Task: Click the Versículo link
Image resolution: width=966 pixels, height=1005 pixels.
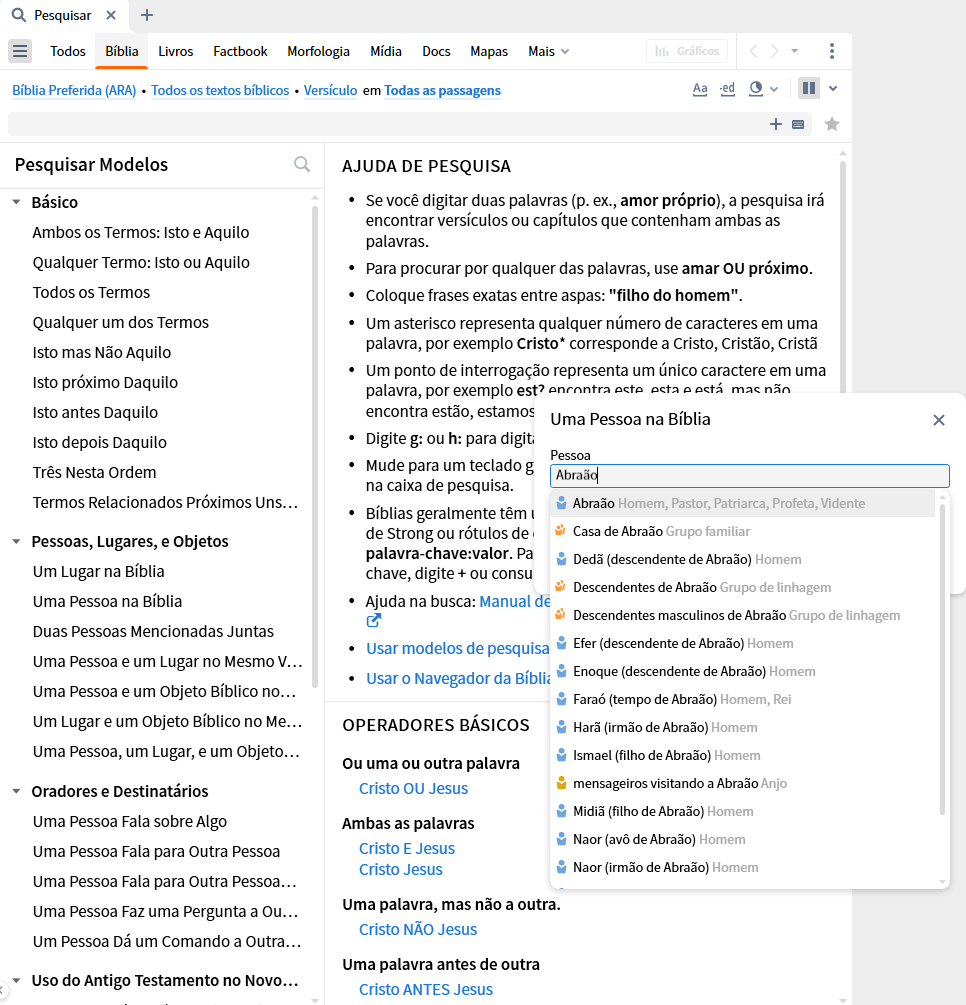Action: point(330,90)
